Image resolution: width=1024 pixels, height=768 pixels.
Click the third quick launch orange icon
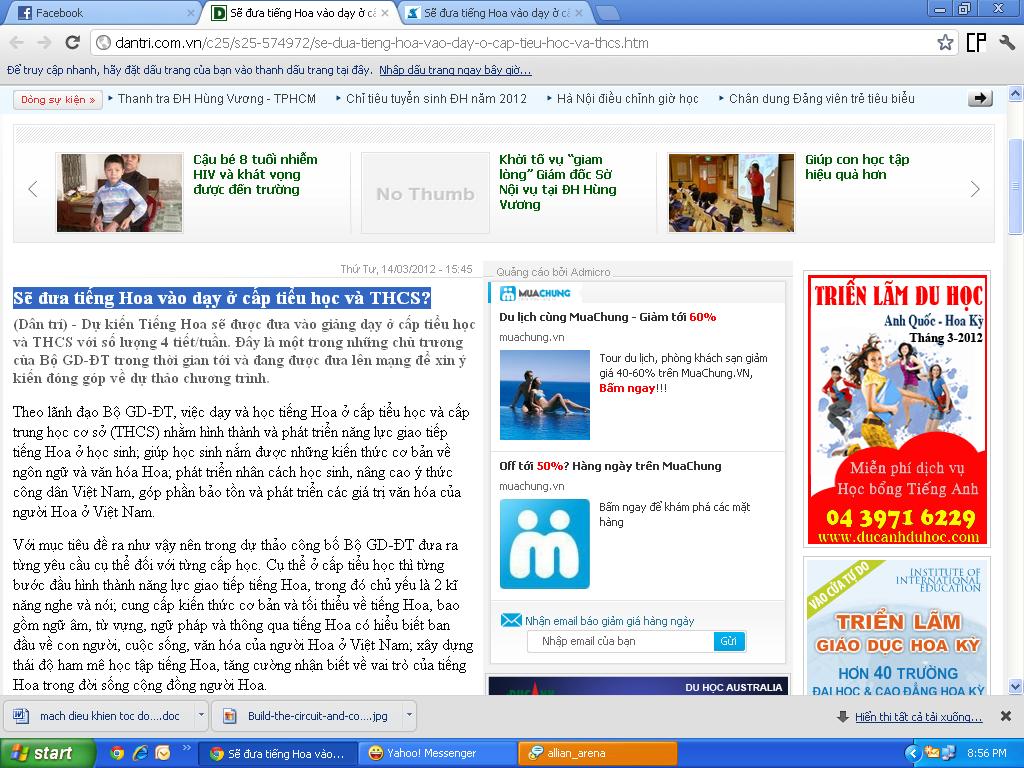163,753
